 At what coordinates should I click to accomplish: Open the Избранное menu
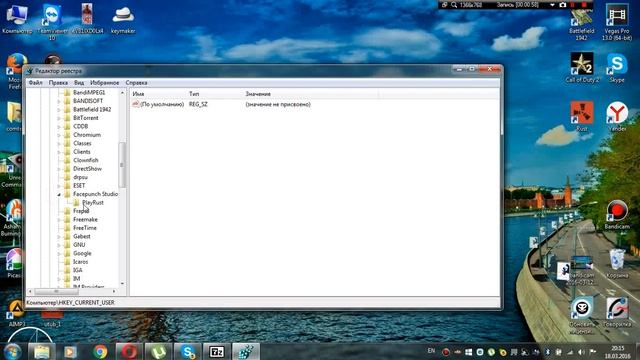104,82
